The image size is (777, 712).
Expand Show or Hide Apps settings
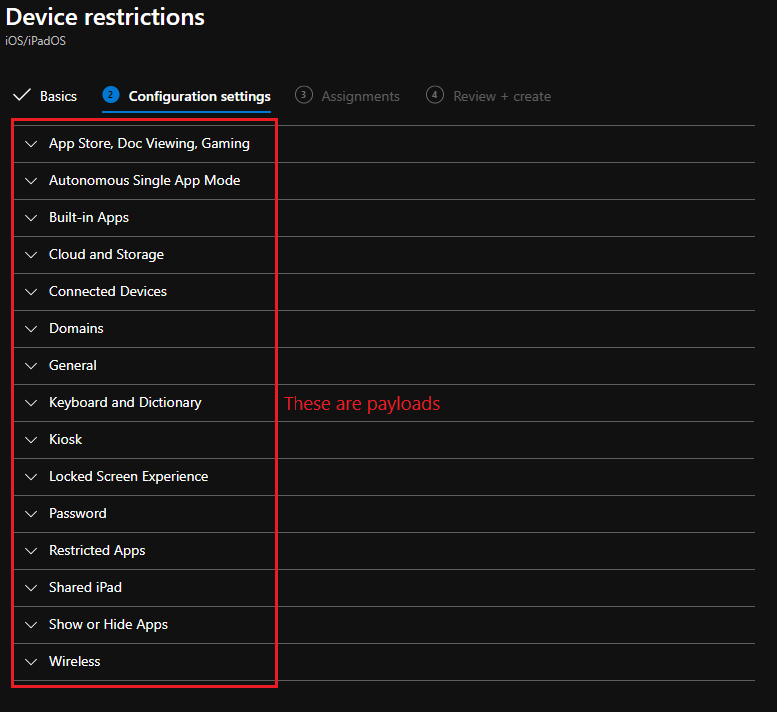108,625
